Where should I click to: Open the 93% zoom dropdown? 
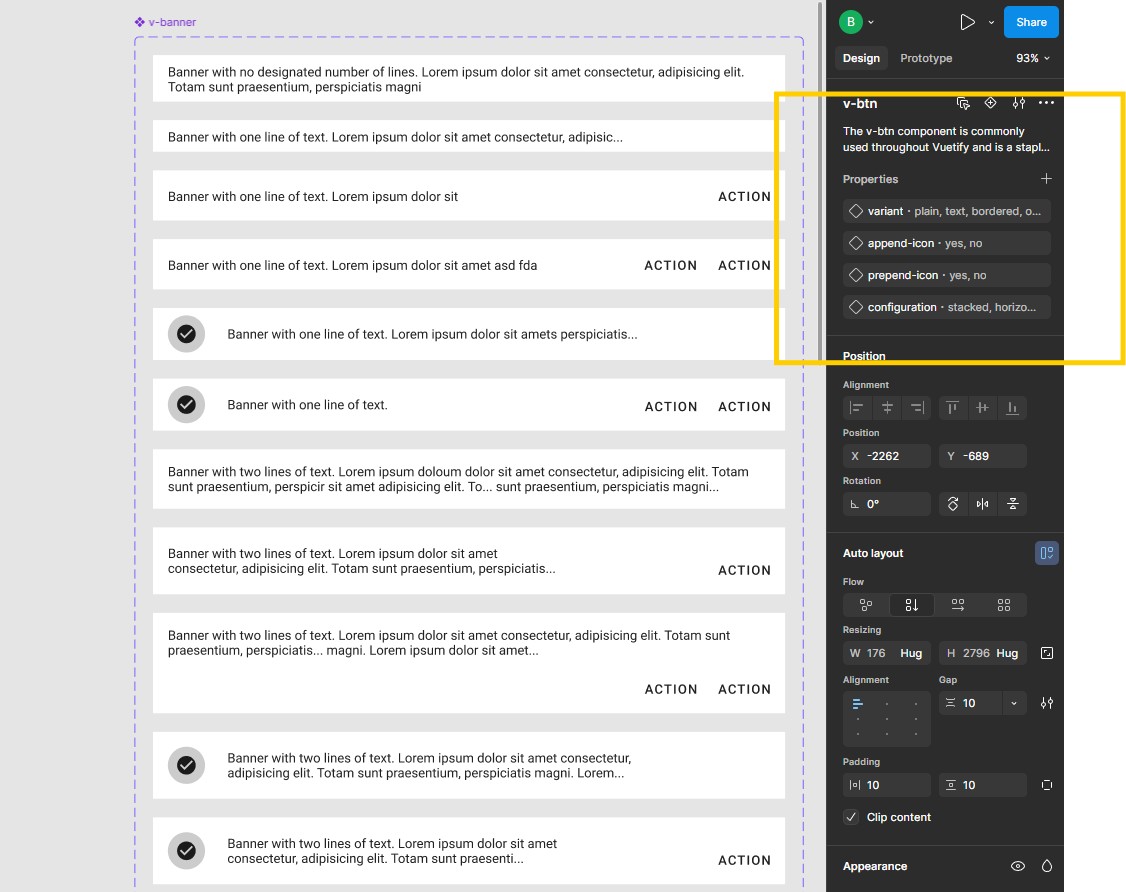tap(1033, 58)
